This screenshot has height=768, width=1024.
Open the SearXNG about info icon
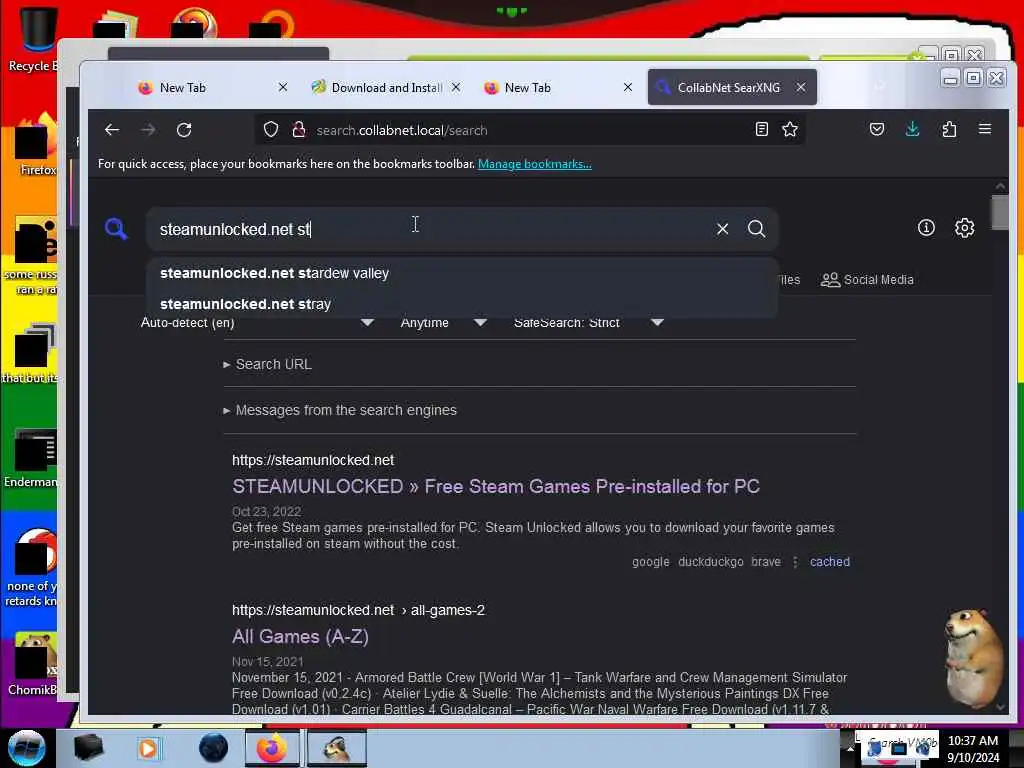pyautogui.click(x=926, y=228)
